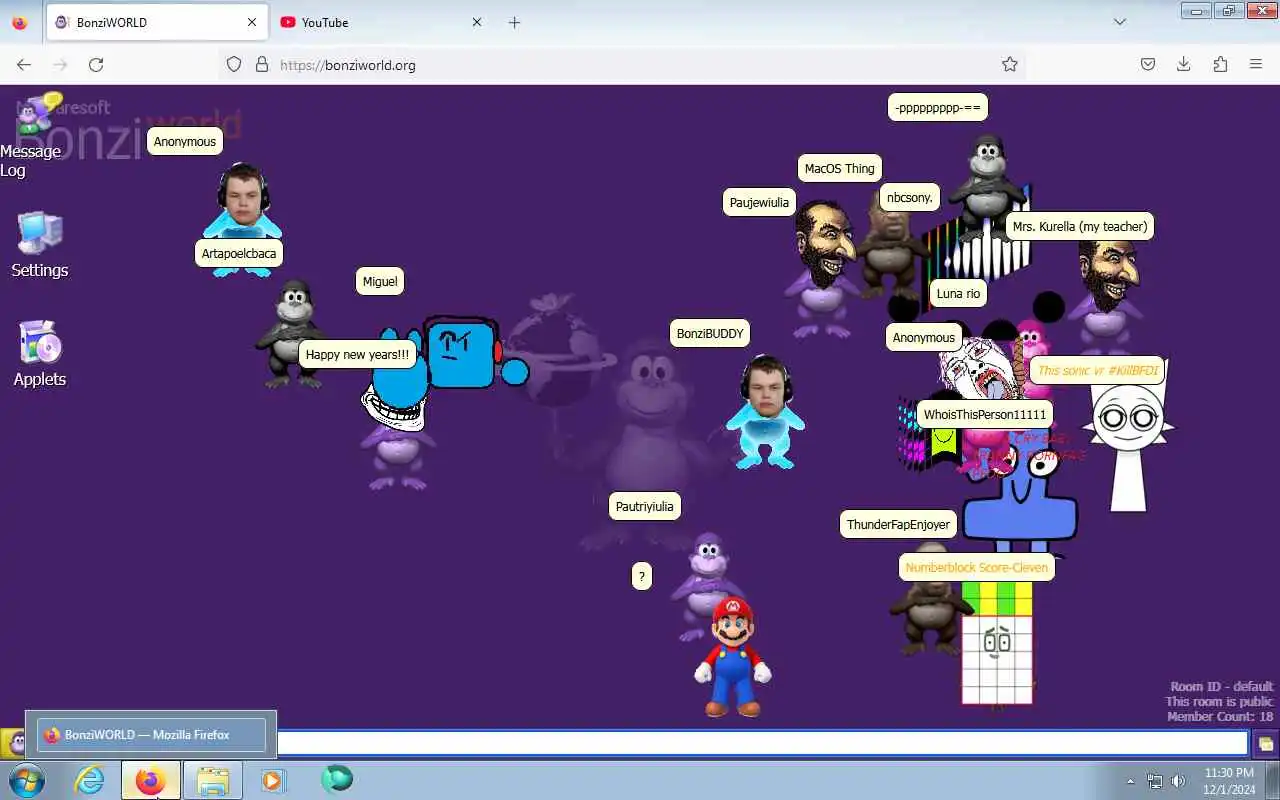The image size is (1280, 800).
Task: Open the Firefox downloads panel
Action: click(x=1184, y=64)
